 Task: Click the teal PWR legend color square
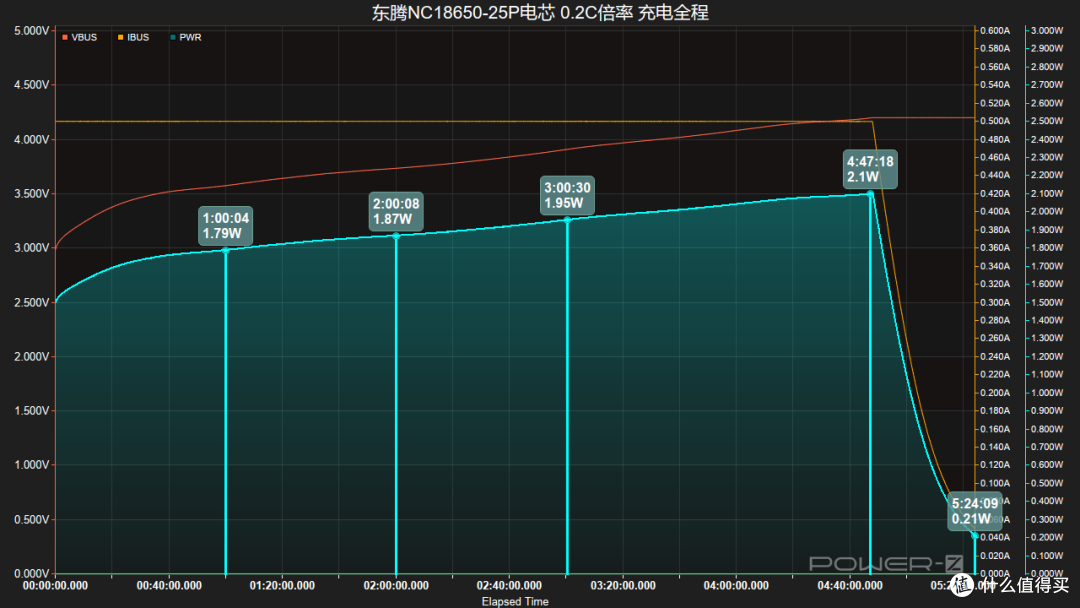173,37
